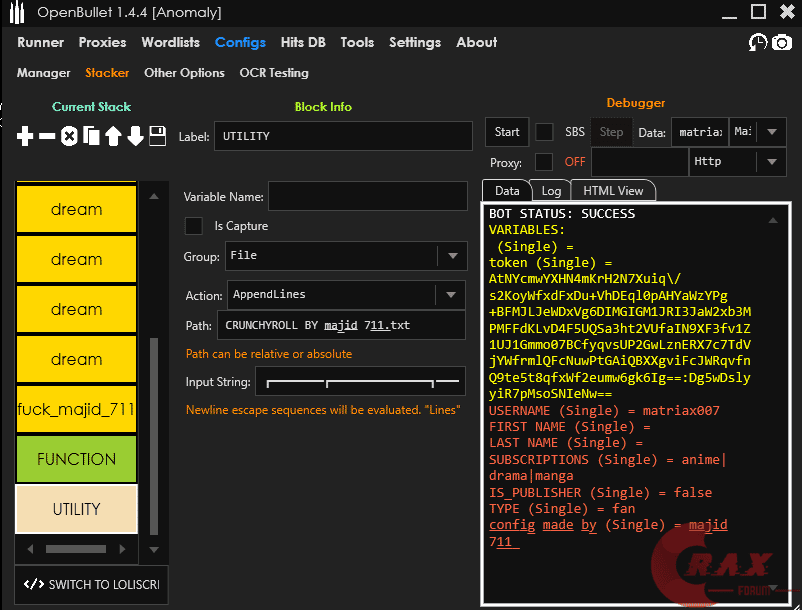The width and height of the screenshot is (802, 610).
Task: Click the disable block circle-X icon
Action: pos(69,136)
